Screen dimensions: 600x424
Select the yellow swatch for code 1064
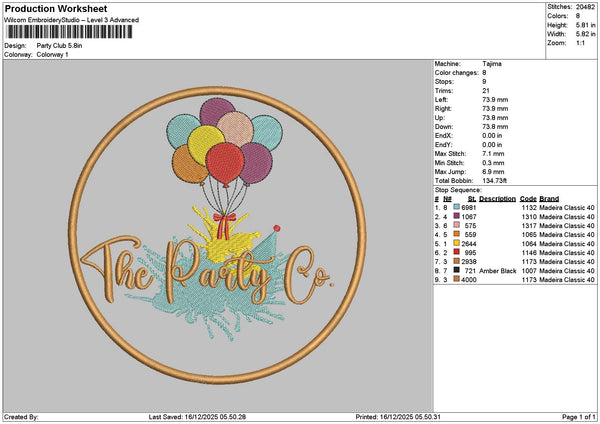pos(457,243)
